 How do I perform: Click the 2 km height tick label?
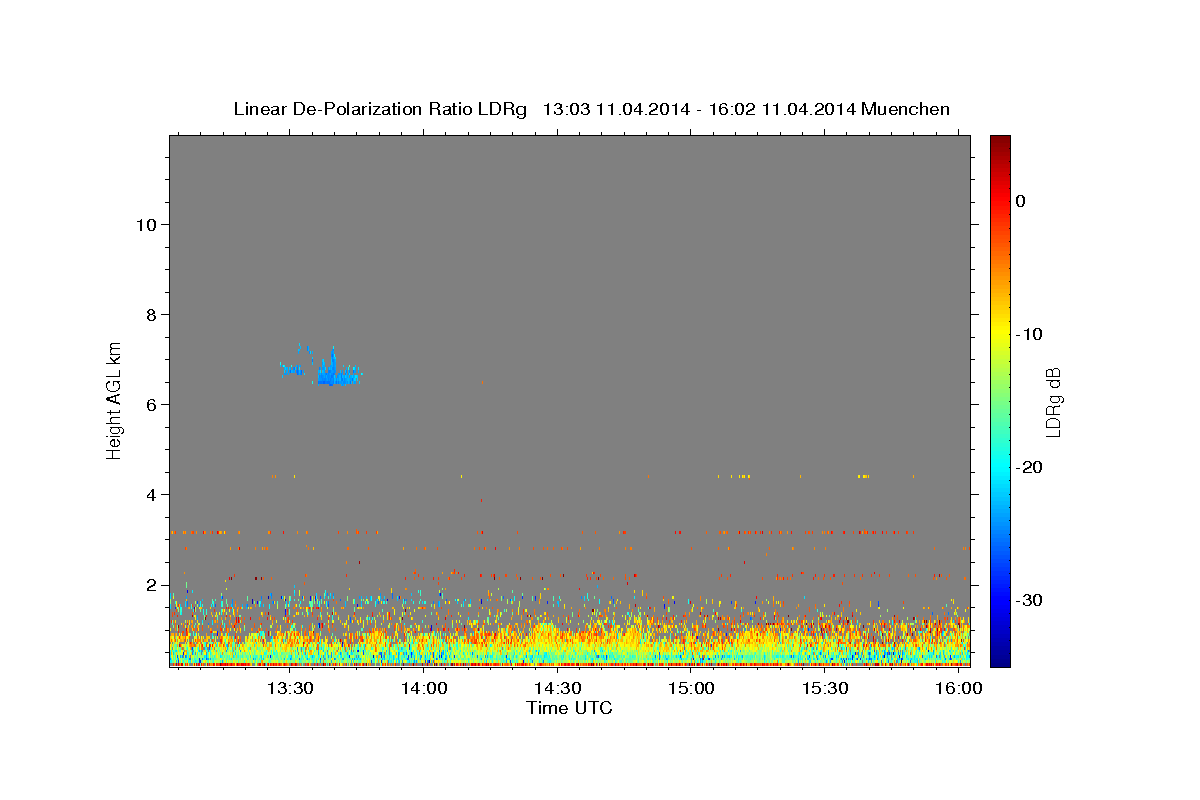point(151,585)
